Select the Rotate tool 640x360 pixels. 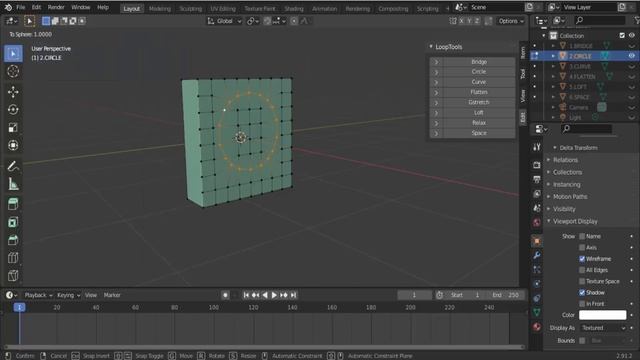click(13, 110)
